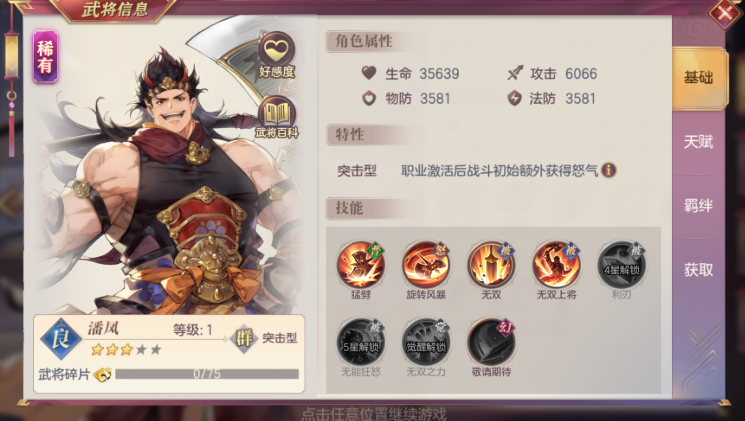
Task: Switch to the 天赋 tab
Action: click(698, 142)
